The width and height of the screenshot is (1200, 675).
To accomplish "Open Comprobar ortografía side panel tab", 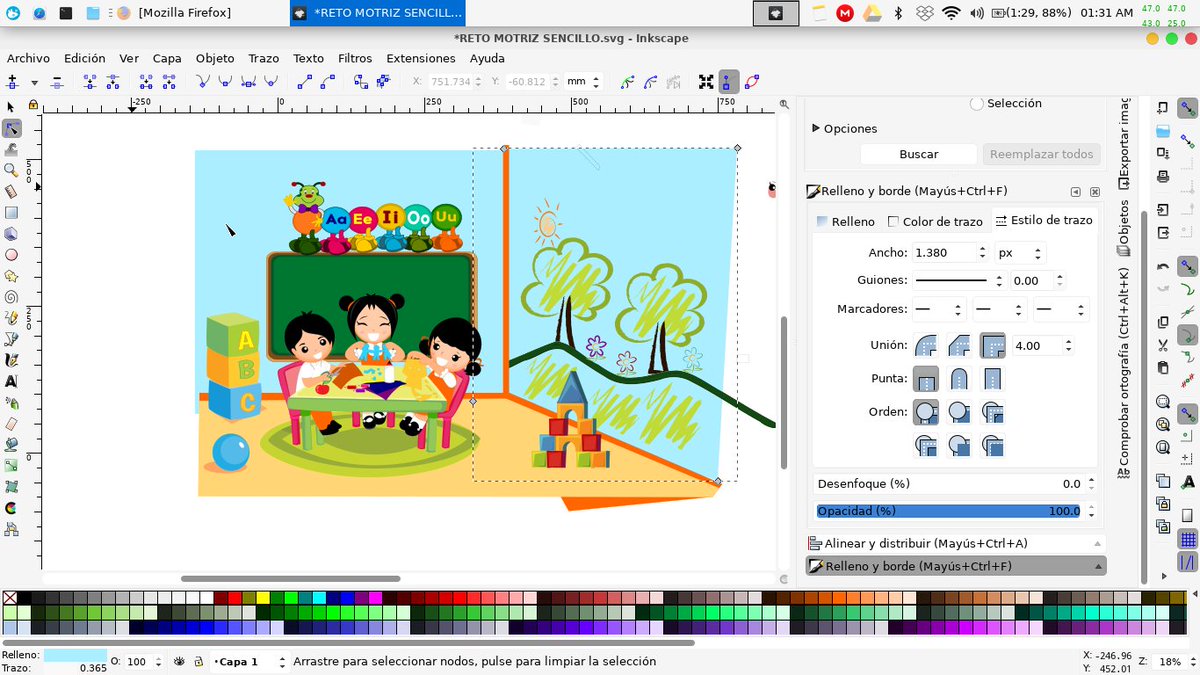I will pos(1124,372).
